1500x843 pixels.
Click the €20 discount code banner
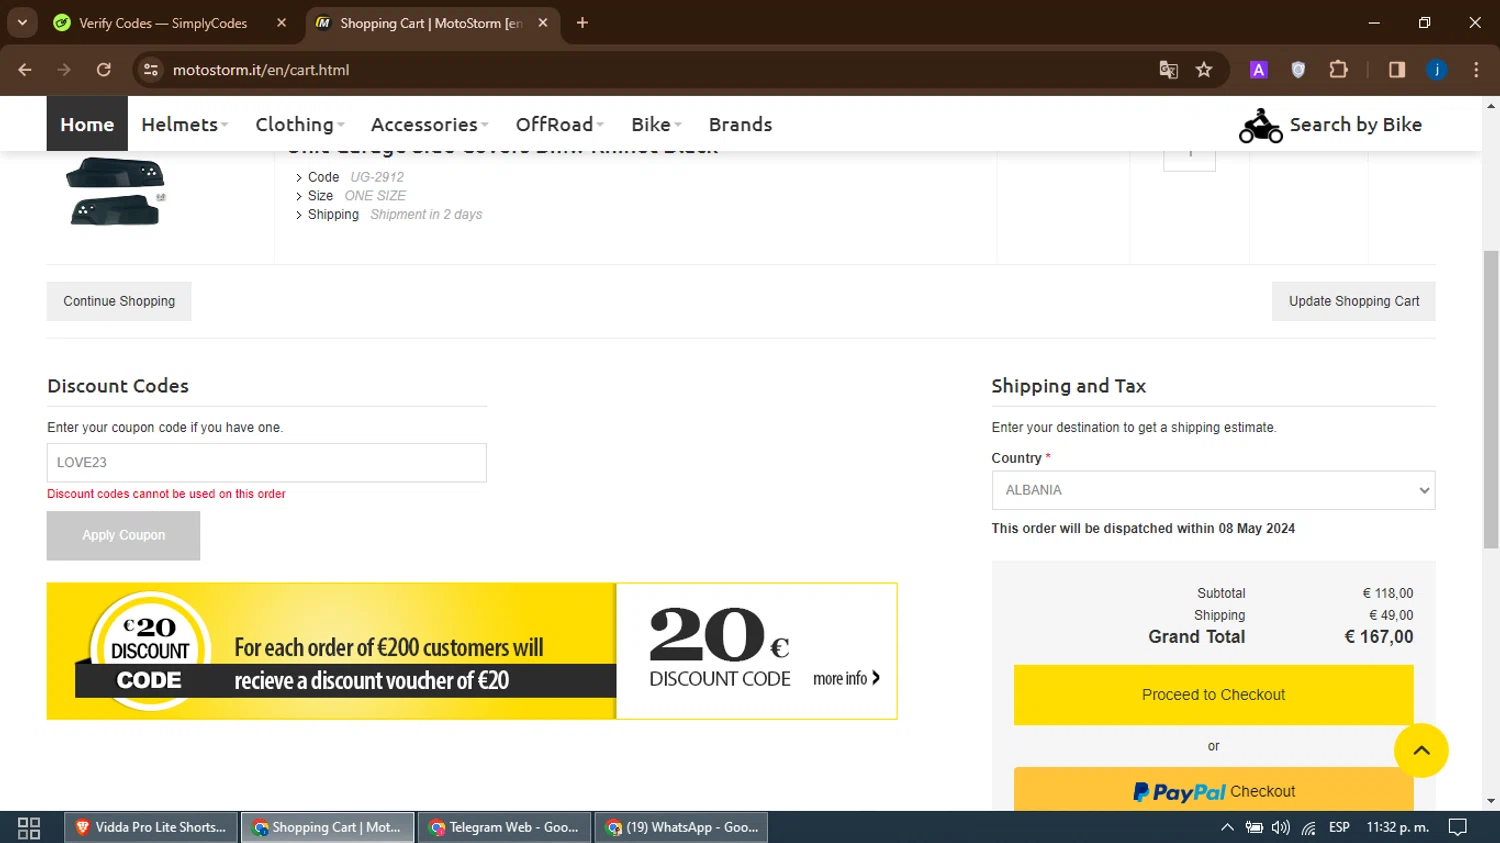(471, 651)
